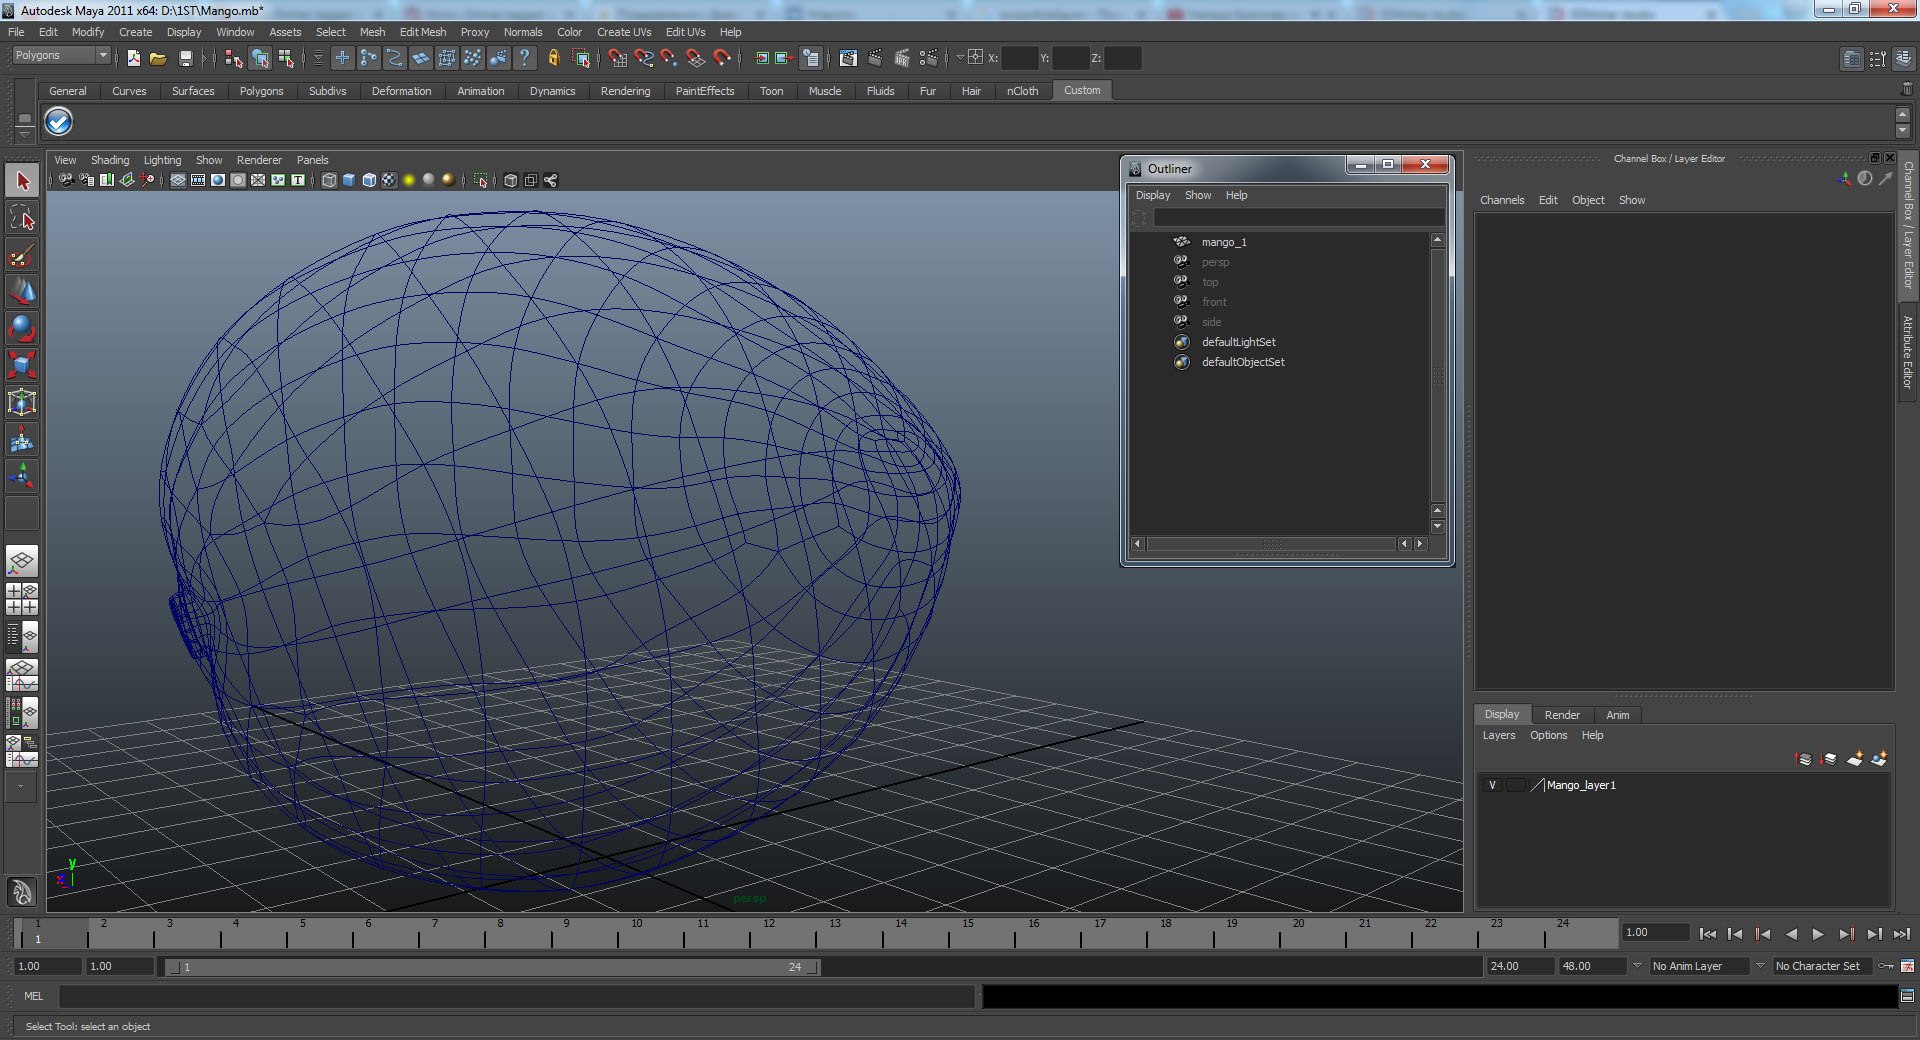Viewport: 1920px width, 1040px height.
Task: Click the New Scene icon
Action: click(x=134, y=58)
